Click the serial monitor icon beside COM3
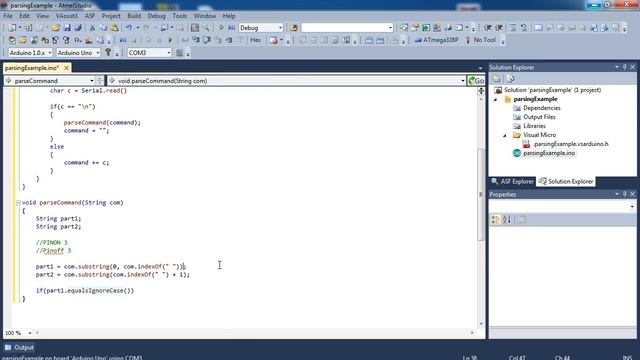The width and height of the screenshot is (640, 360). click(179, 53)
